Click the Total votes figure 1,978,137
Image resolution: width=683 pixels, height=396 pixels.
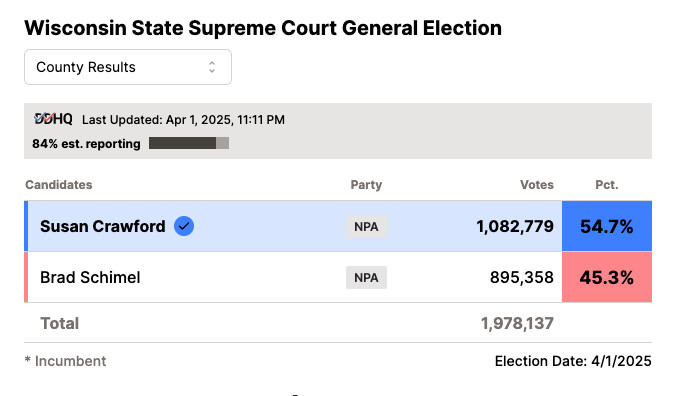[517, 324]
